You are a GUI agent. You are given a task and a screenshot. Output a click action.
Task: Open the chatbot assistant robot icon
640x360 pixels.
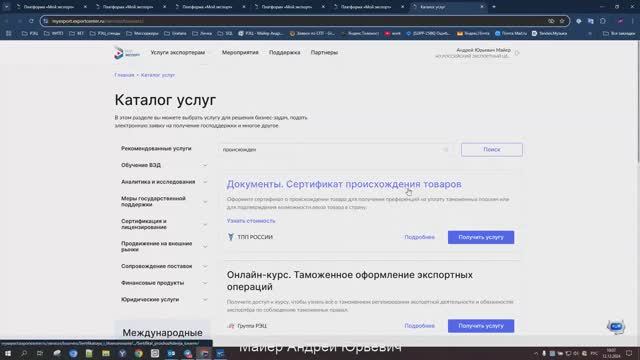pos(616,327)
